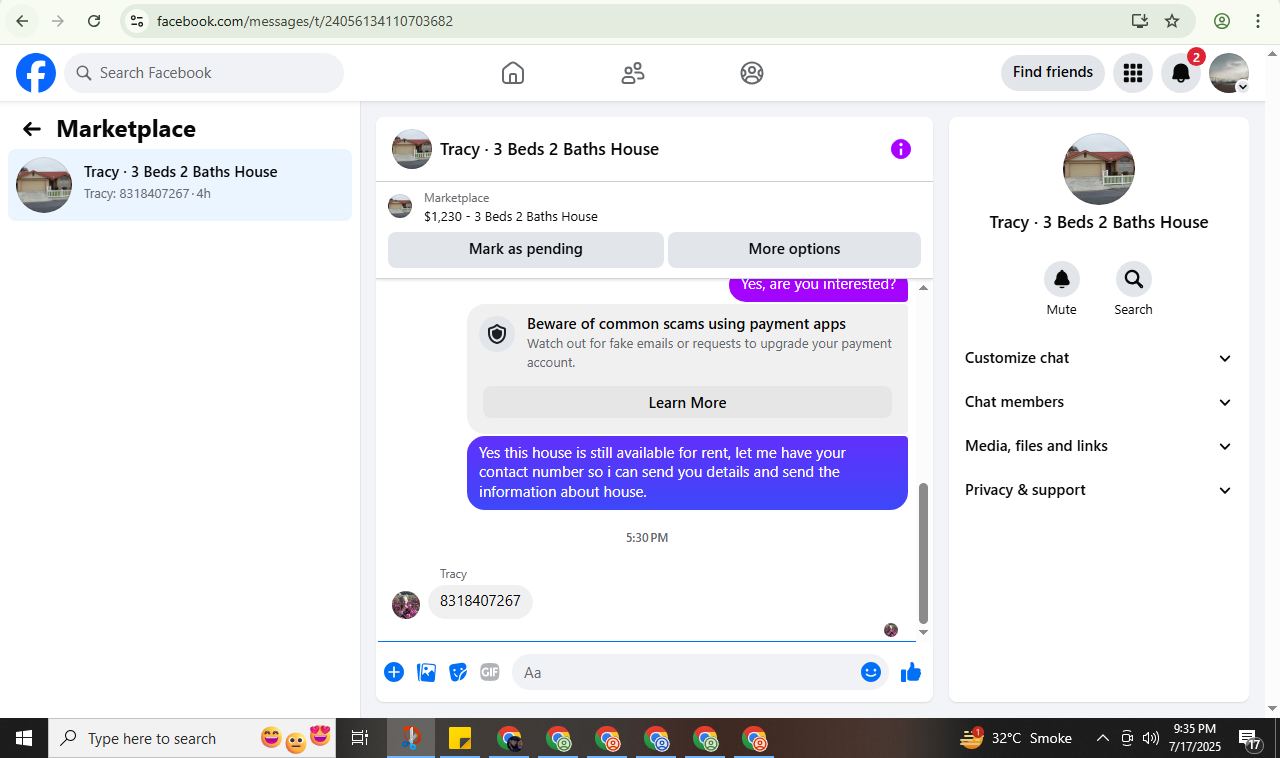The image size is (1280, 758).
Task: Click Tracy's avatar beside phone message
Action: 406,605
